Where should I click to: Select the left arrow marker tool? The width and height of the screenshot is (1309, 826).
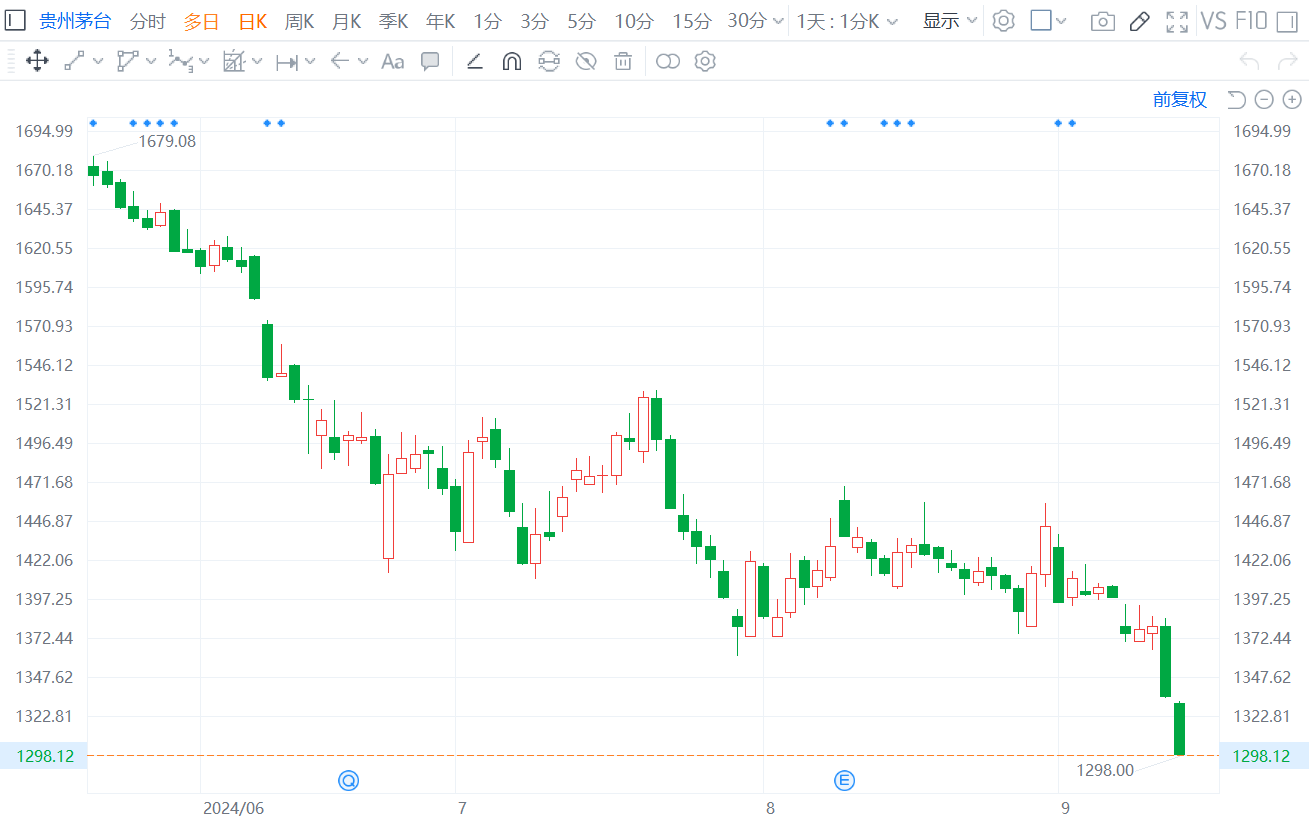(x=340, y=62)
